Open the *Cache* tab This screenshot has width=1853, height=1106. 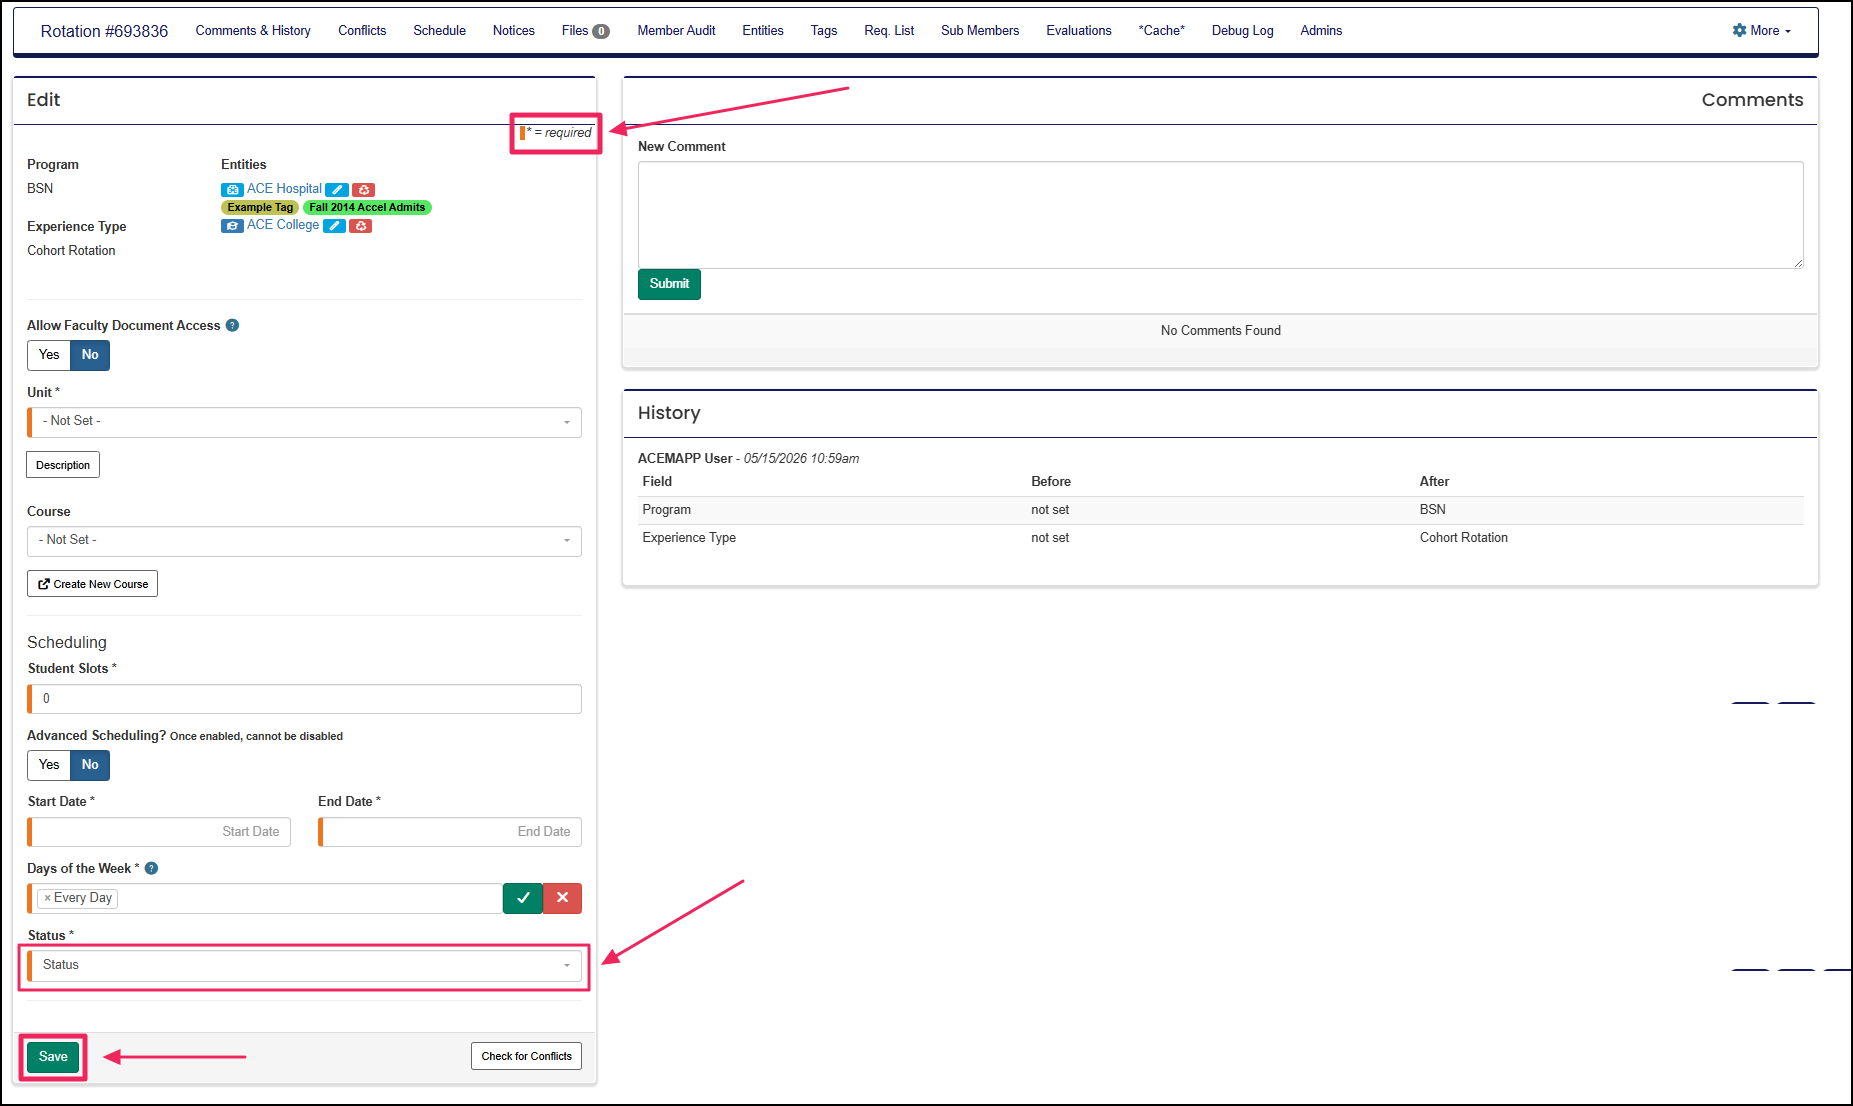[1161, 31]
